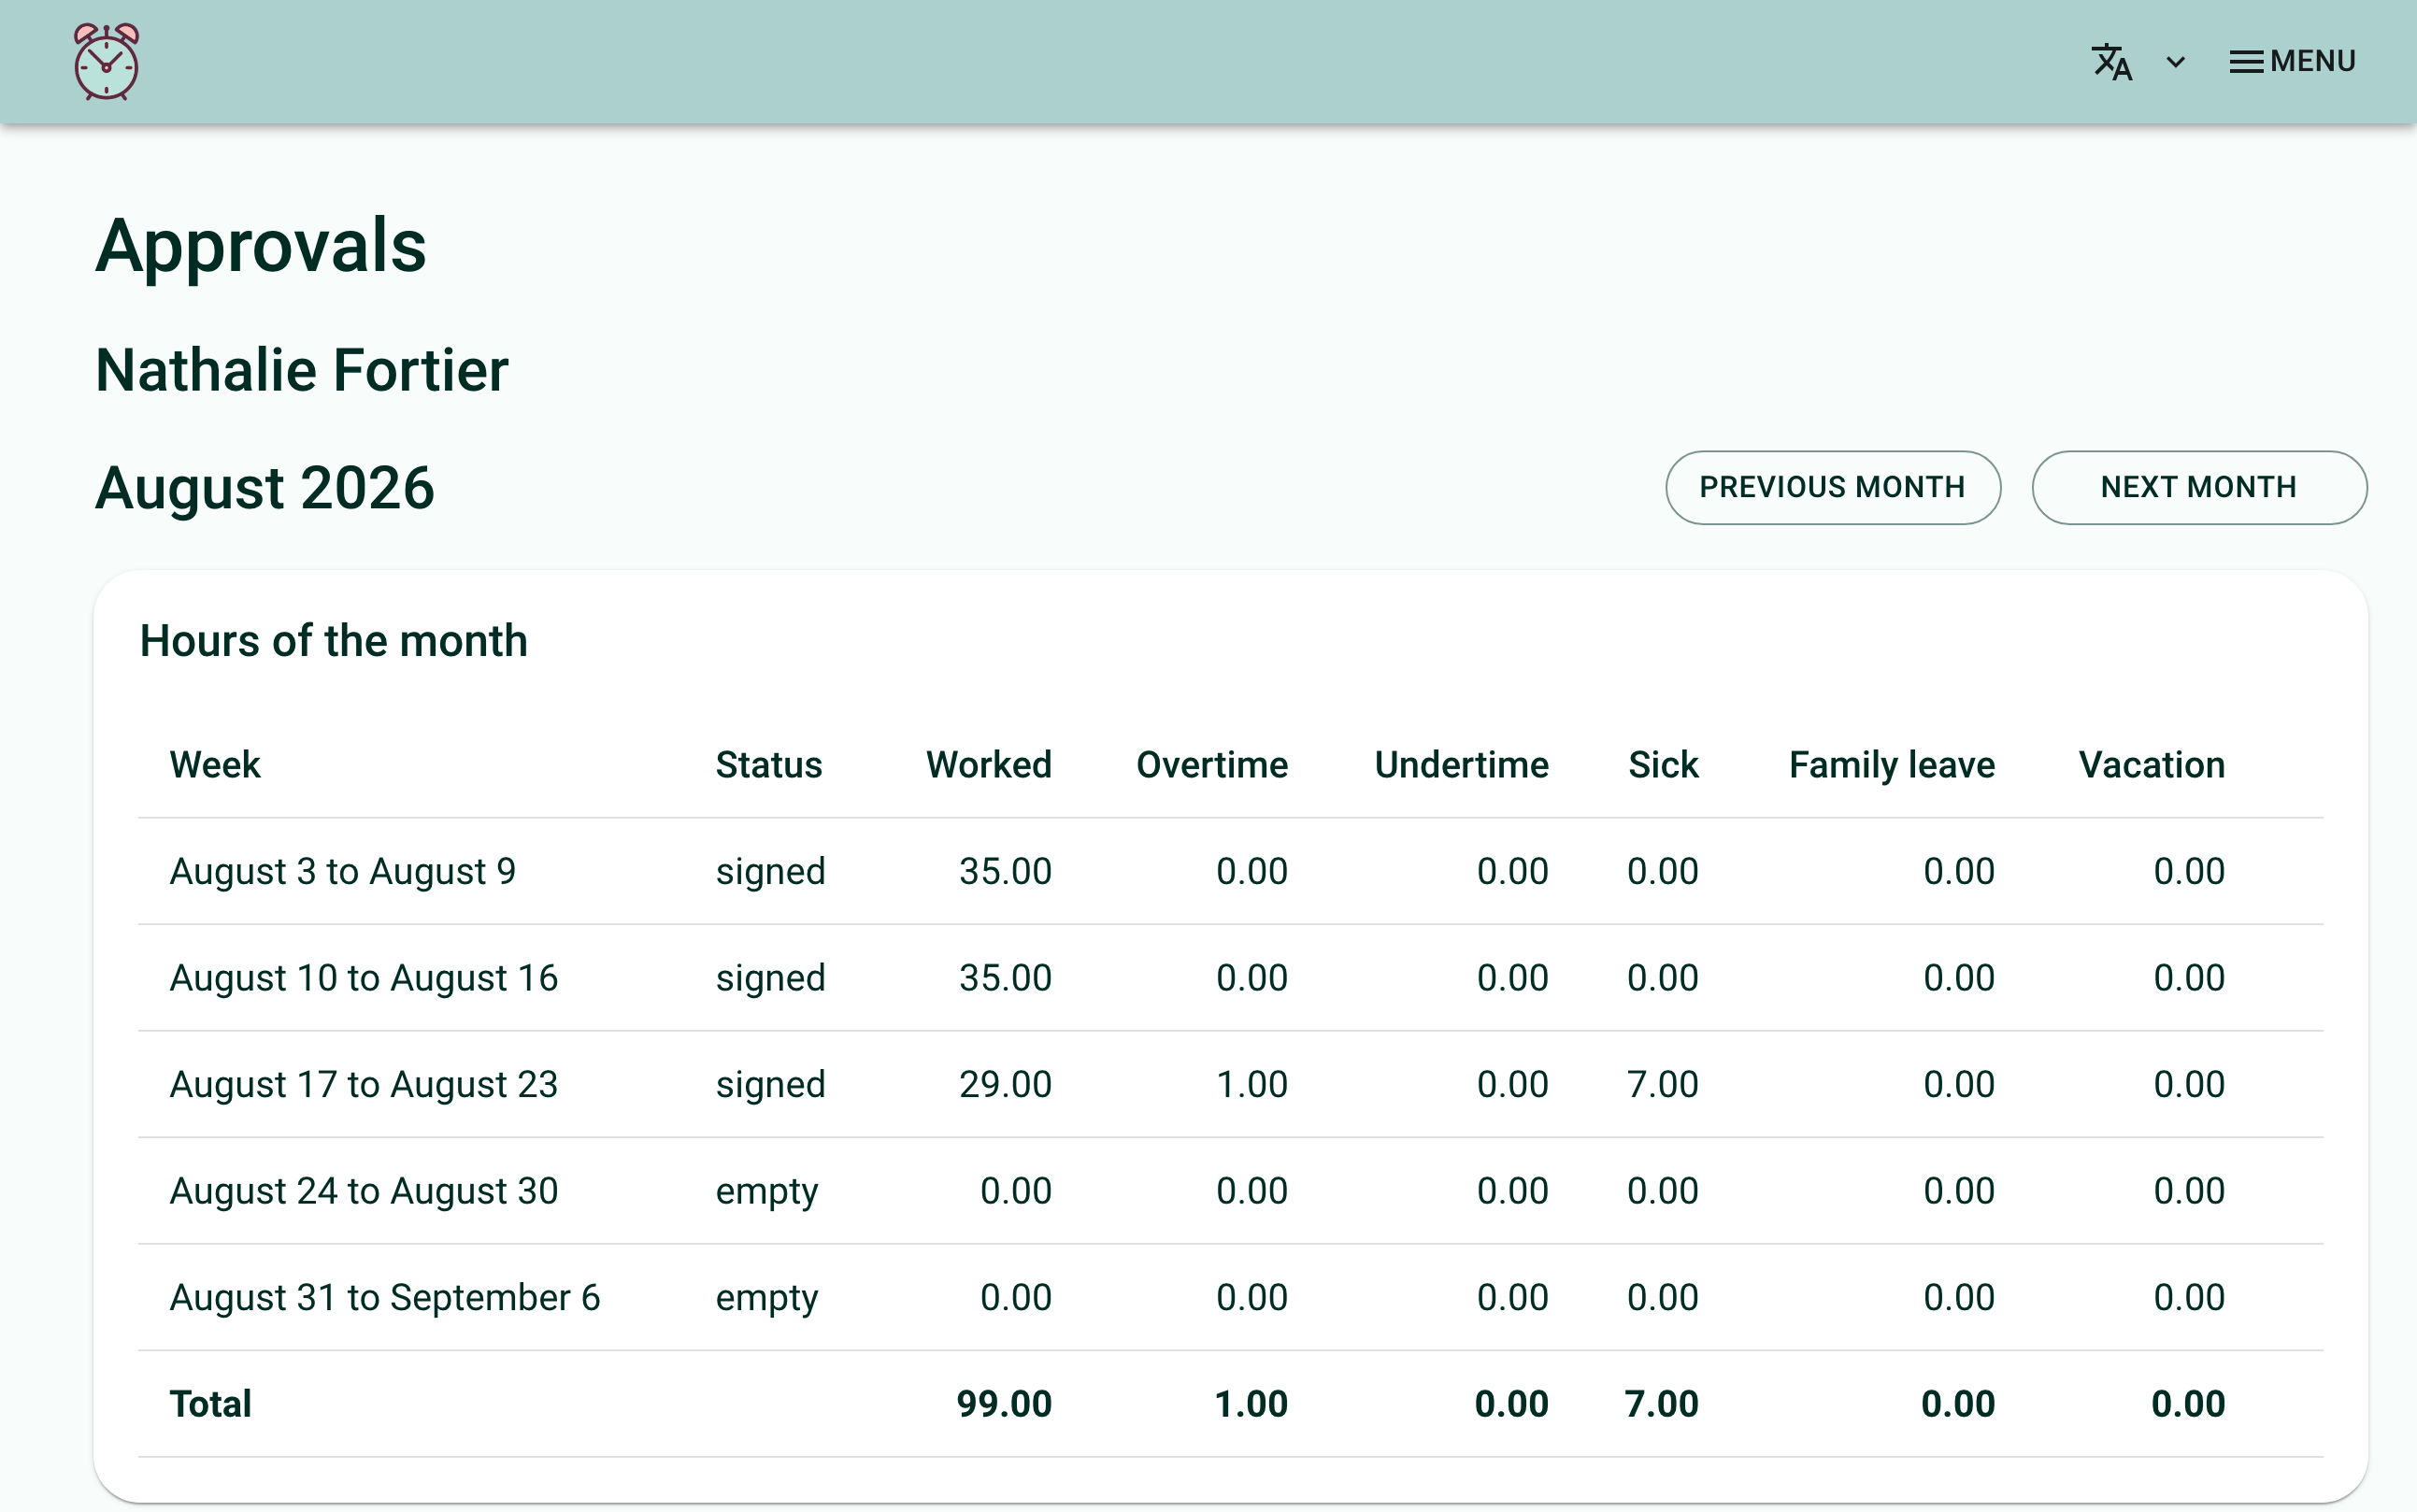Click 35.00 worked for August 3 week
The width and height of the screenshot is (2417, 1512).
(x=1006, y=872)
